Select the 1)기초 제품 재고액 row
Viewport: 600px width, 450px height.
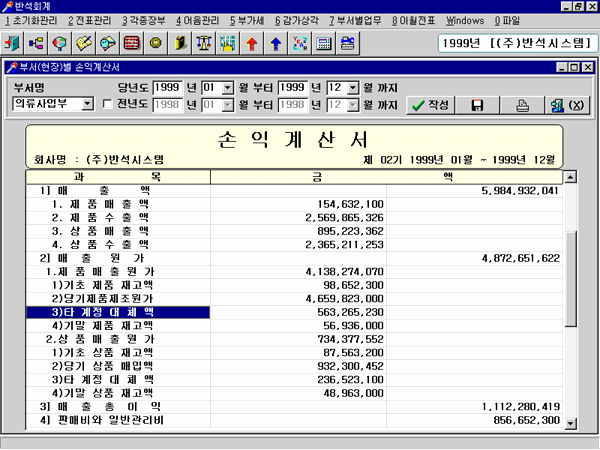pos(294,285)
